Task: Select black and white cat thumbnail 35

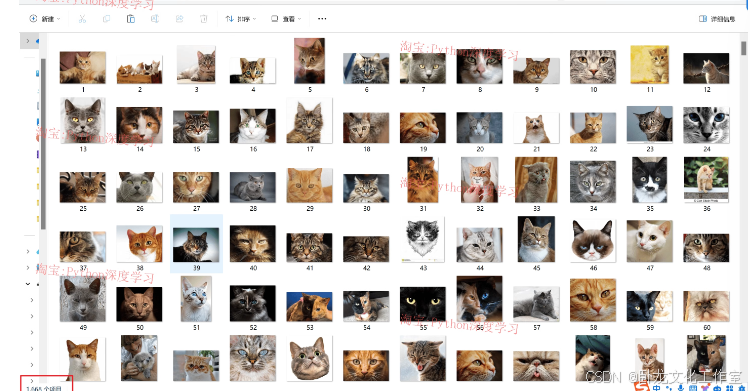Action: pos(650,179)
